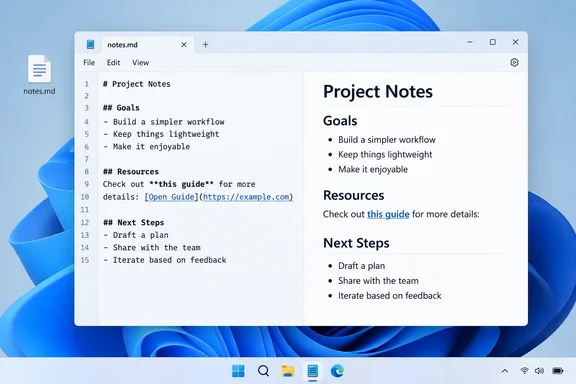Screen dimensions: 576x384
Task: Click 'Make it enjoyable' preview bullet
Action: (x=373, y=169)
